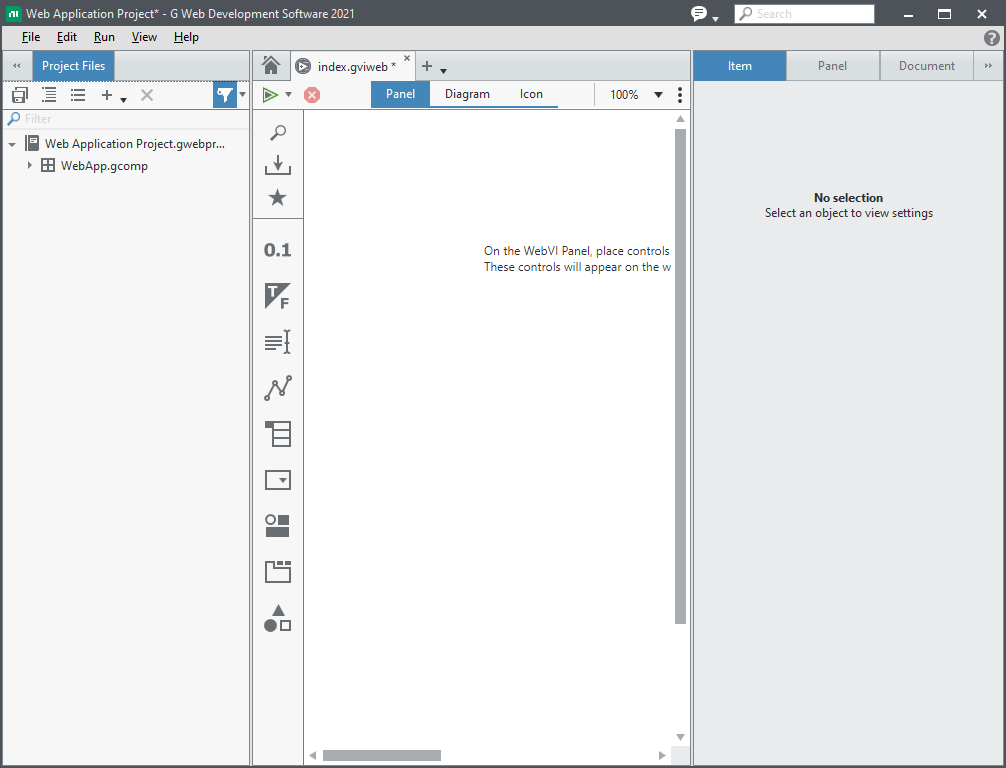Click the scroll down arrow of panel
Viewport: 1006px width, 768px height.
tap(681, 737)
